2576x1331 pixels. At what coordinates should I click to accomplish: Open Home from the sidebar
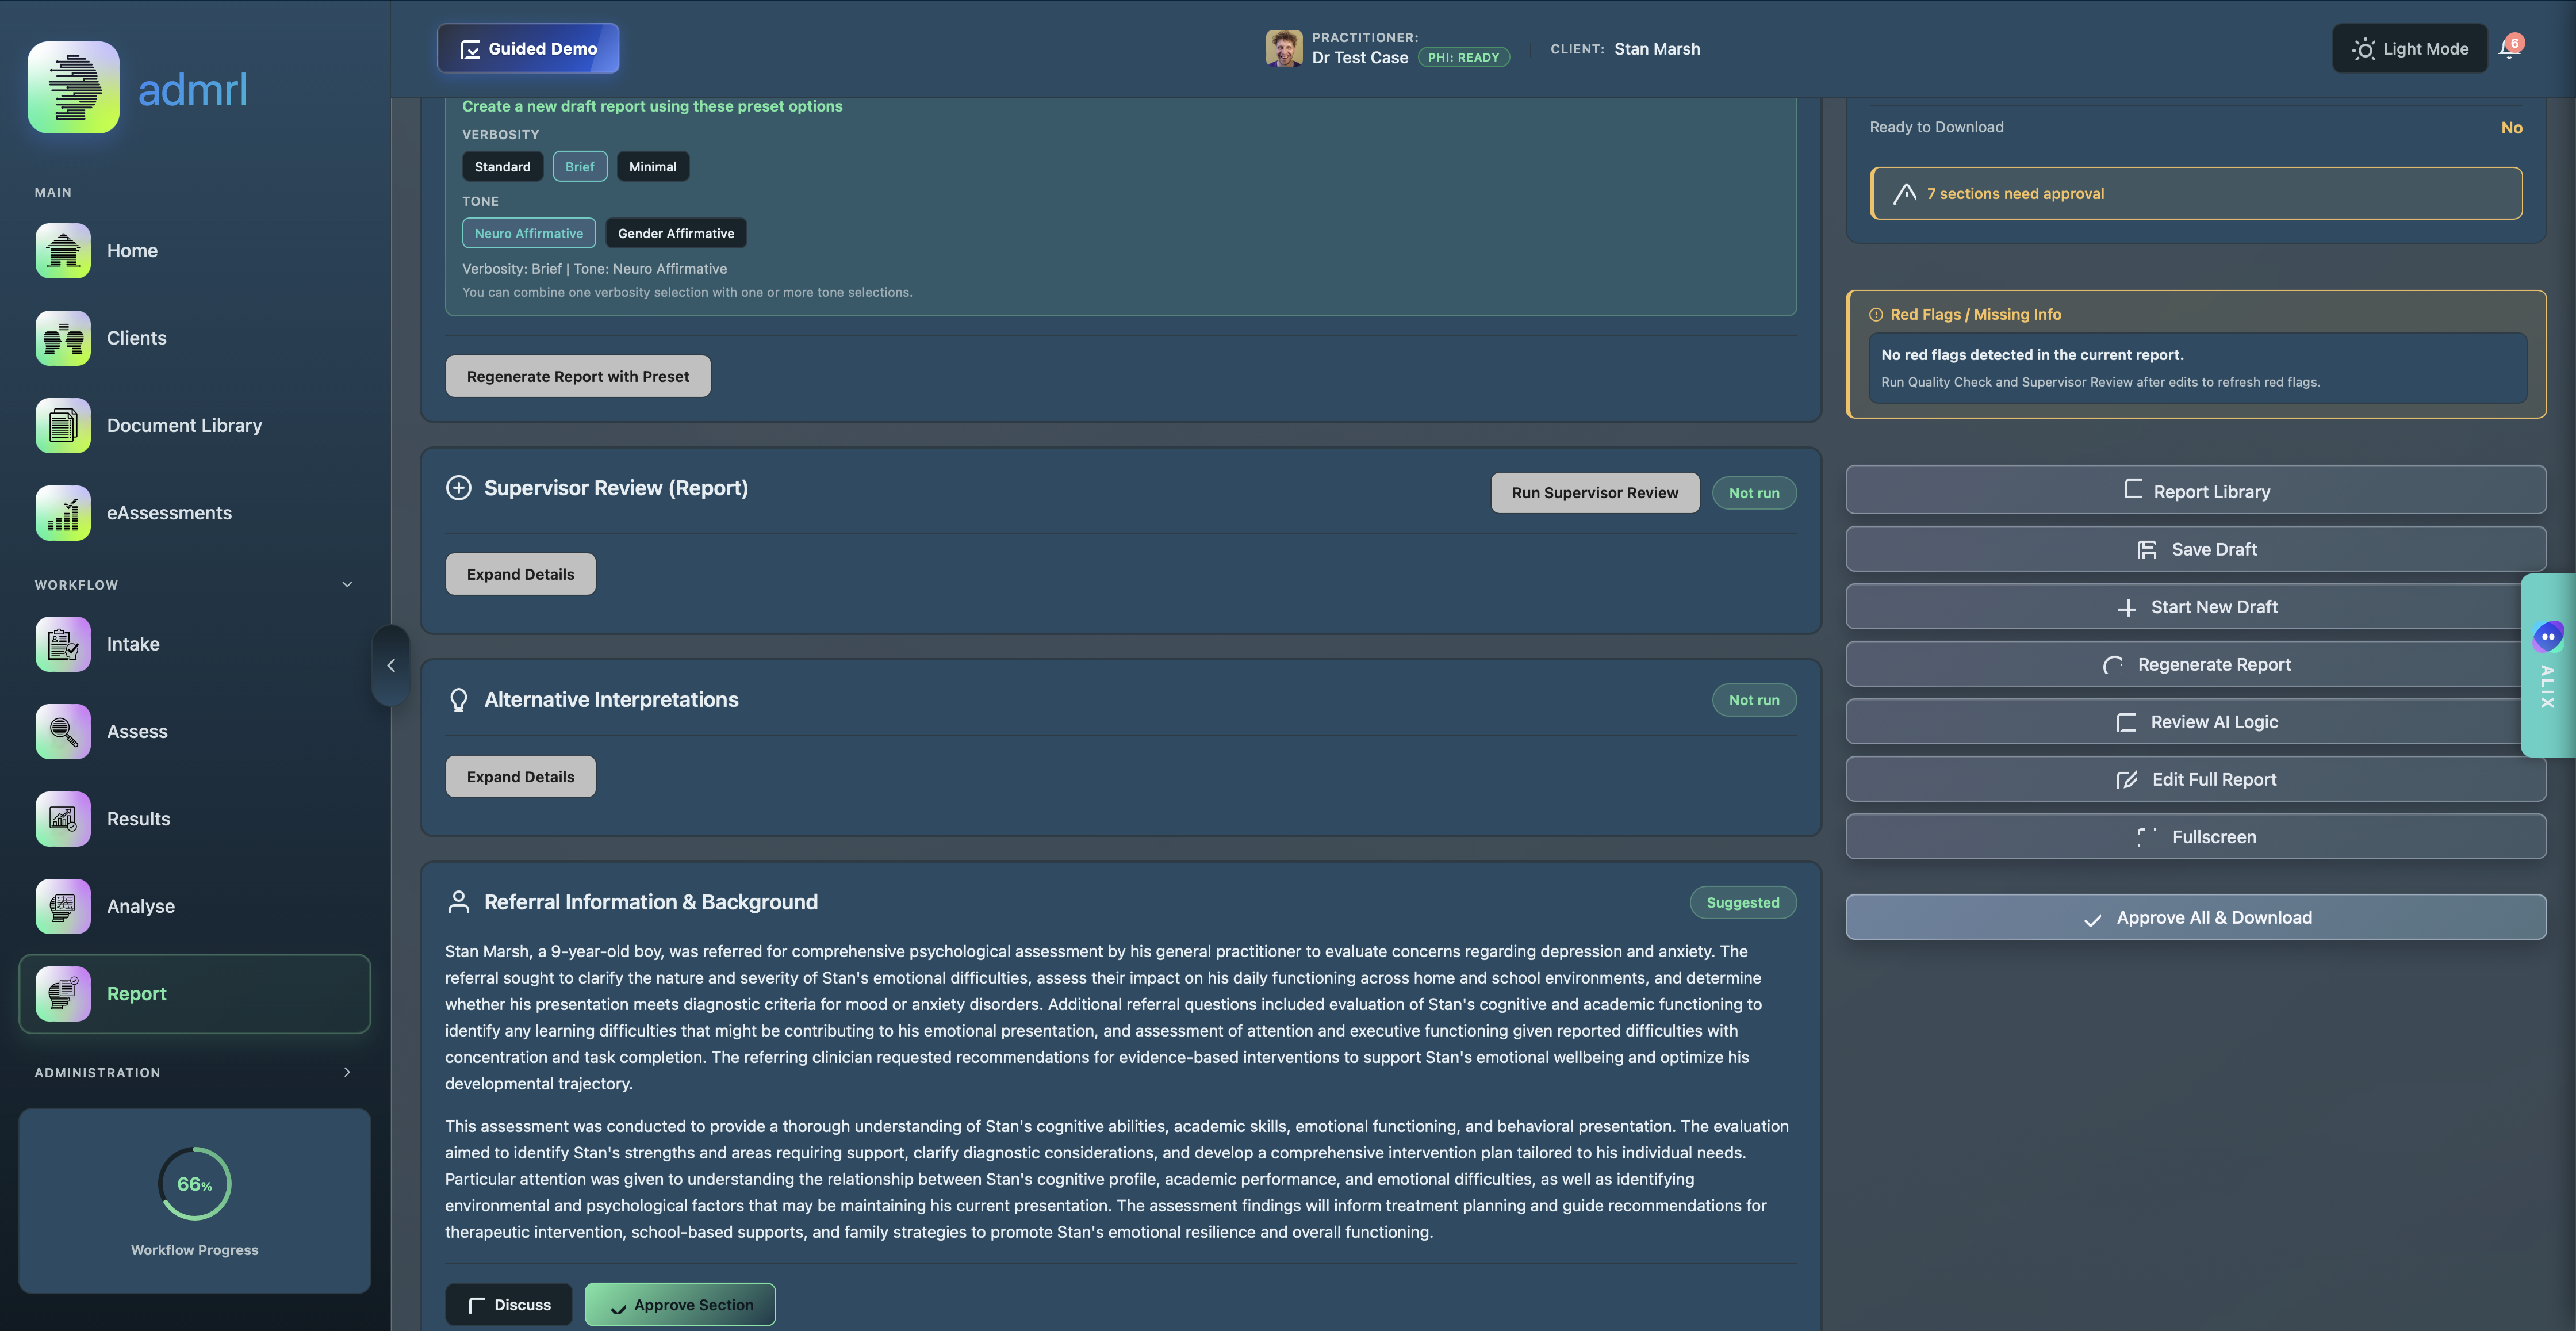(131, 251)
